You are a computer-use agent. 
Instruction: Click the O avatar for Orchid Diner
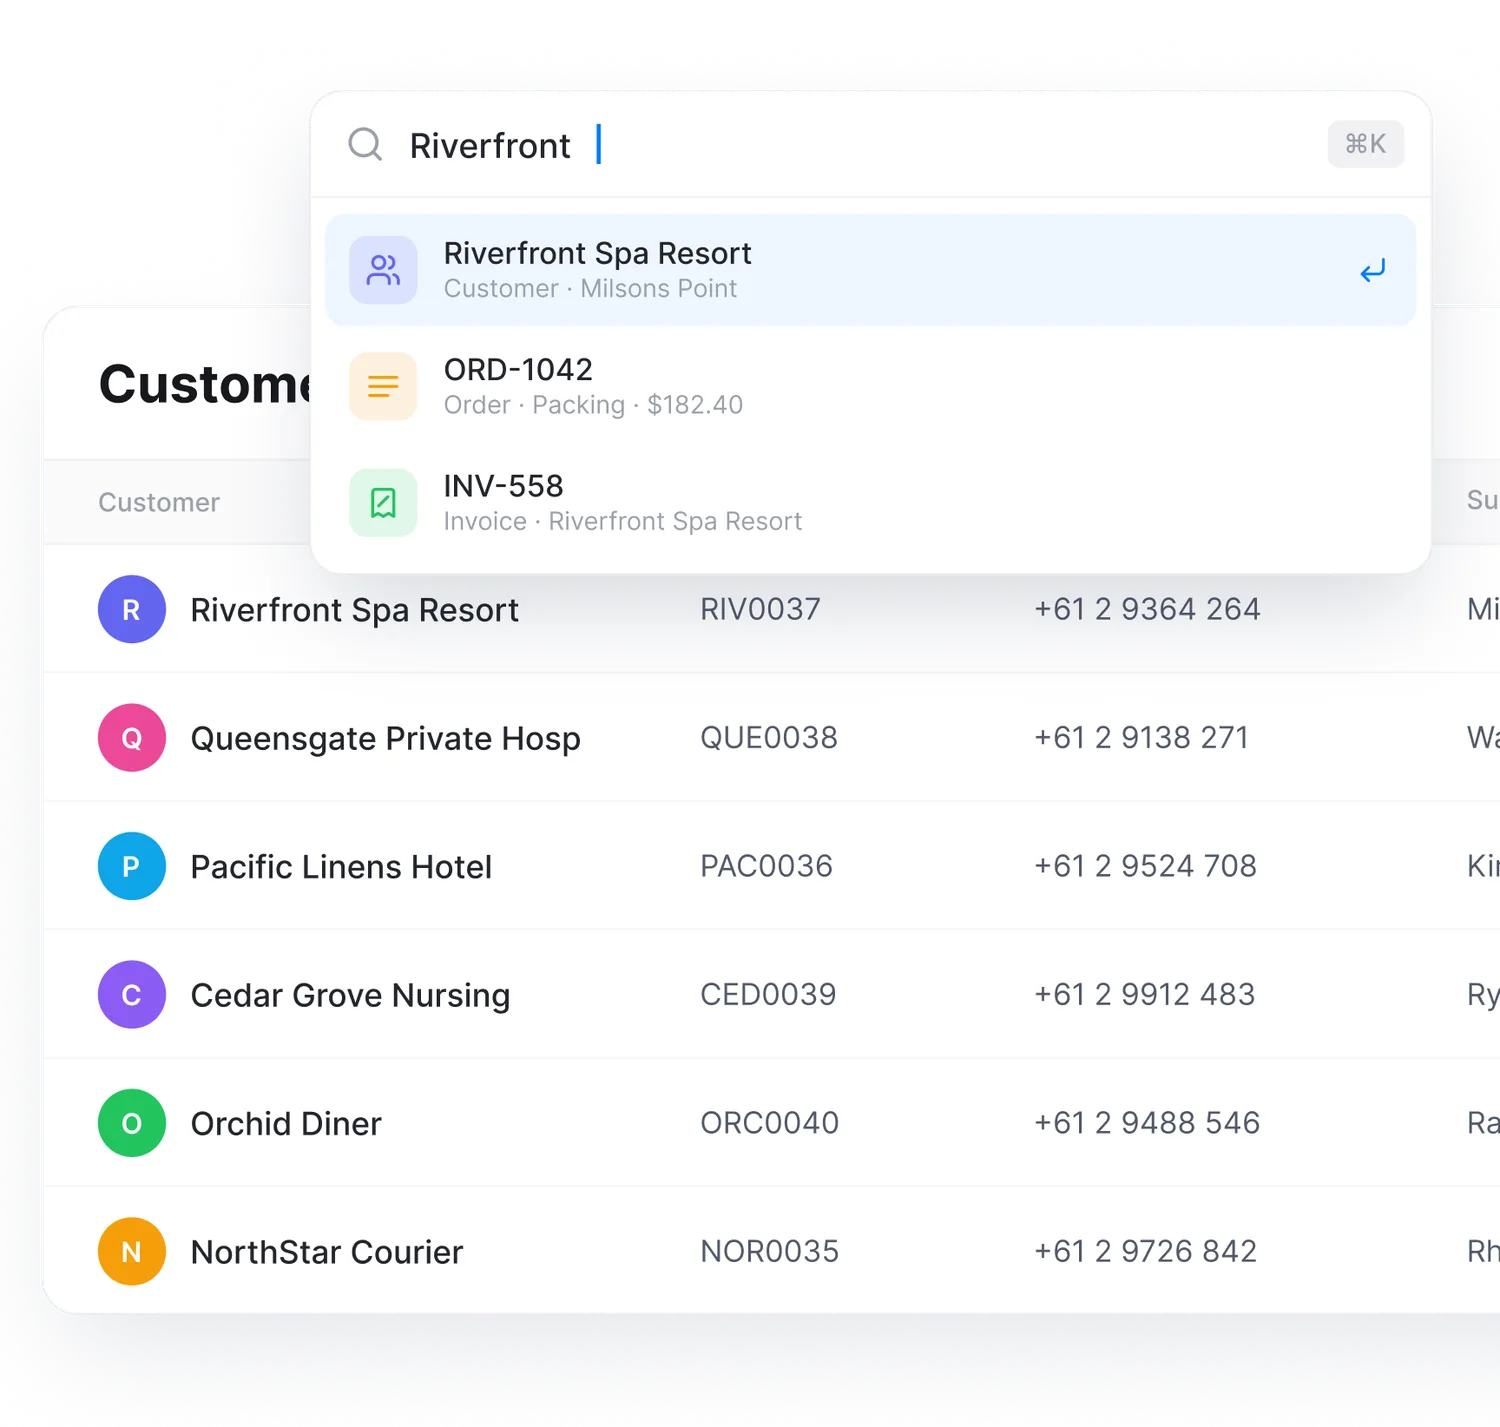132,1123
